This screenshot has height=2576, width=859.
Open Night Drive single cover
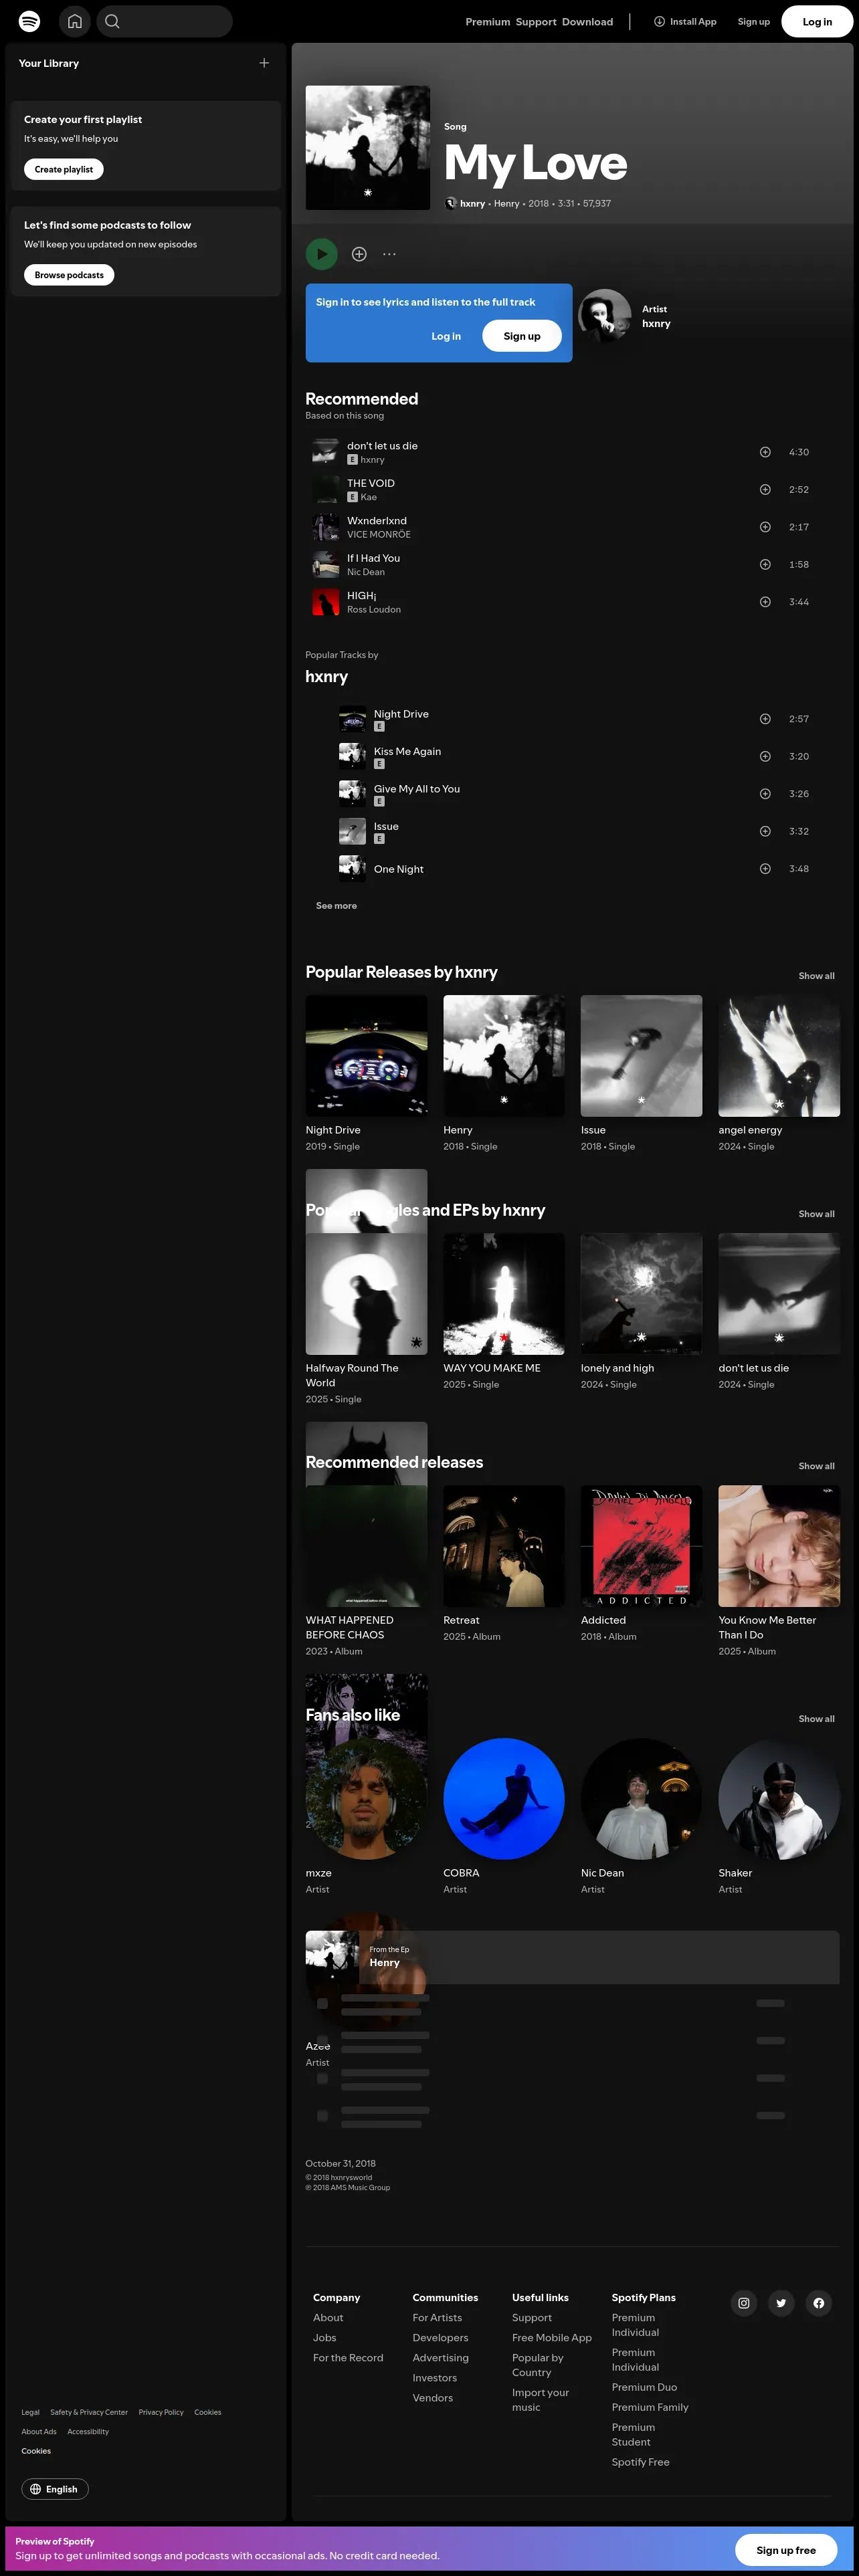tap(366, 1056)
